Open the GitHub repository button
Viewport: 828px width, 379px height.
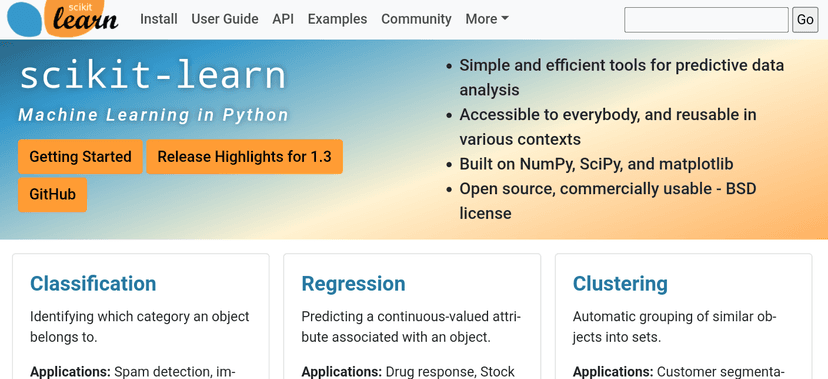pyautogui.click(x=52, y=195)
